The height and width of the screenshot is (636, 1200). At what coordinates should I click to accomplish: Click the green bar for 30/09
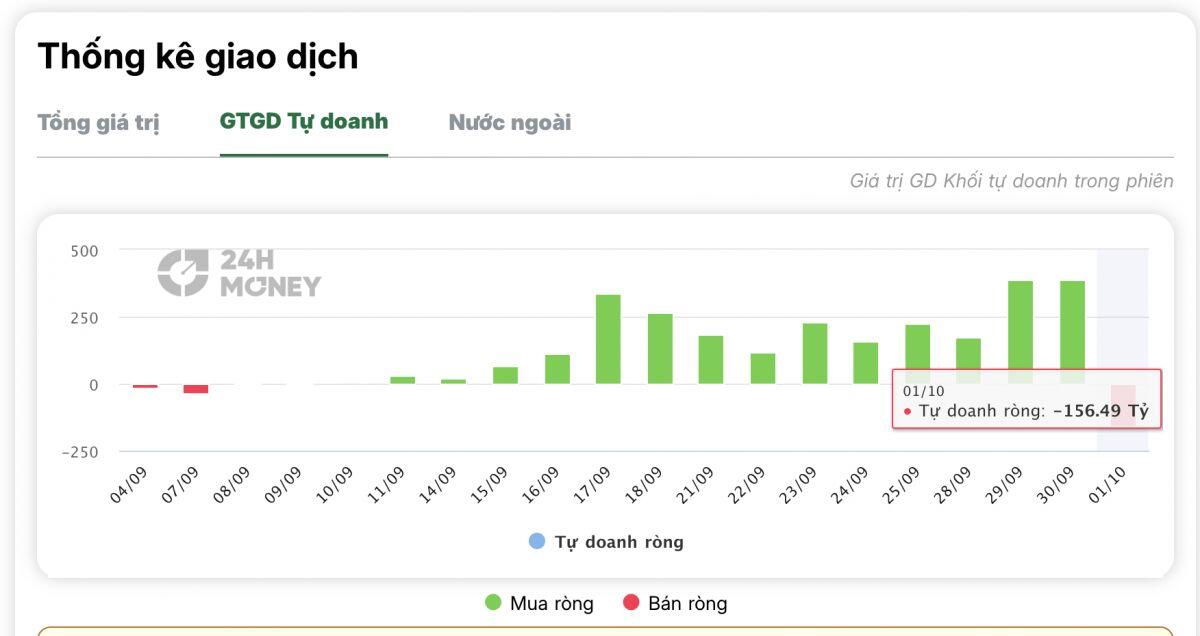click(x=1072, y=332)
